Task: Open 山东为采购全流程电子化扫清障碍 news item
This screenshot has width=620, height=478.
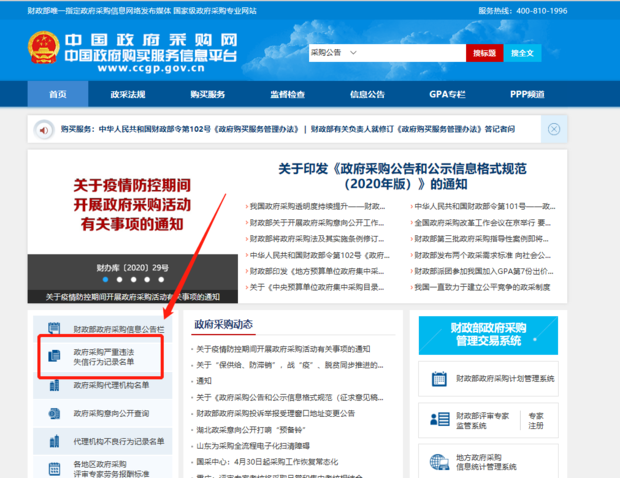Action: tap(253, 446)
